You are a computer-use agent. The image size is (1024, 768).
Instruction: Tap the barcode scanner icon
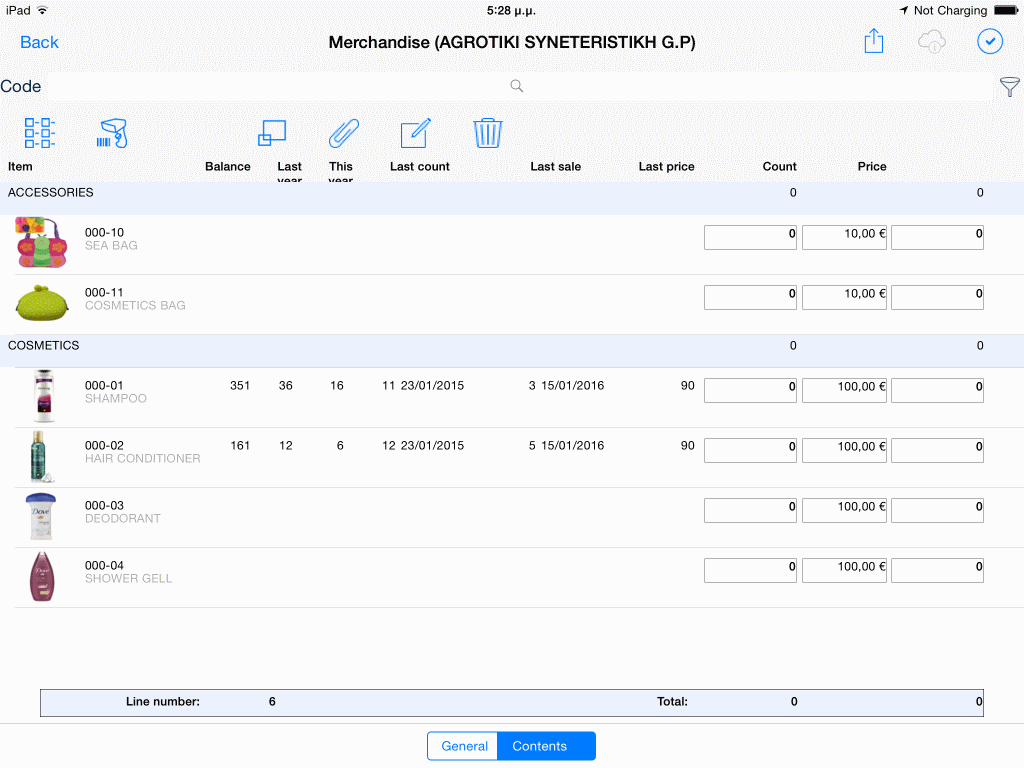(x=112, y=133)
